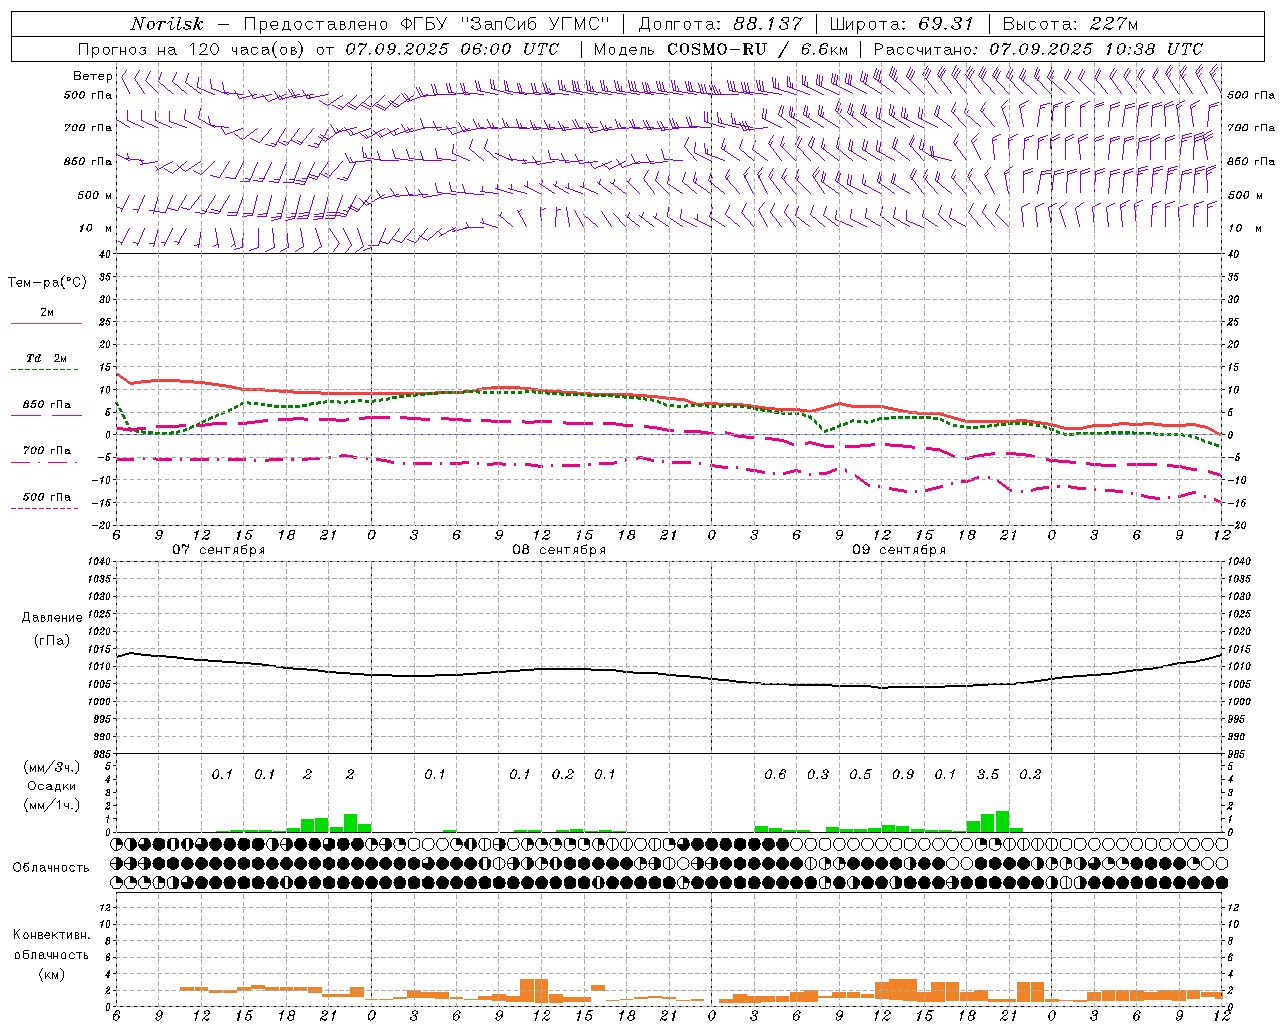Click the station name "Norilsk" in the header
Viewport: 1280px width, 1024px height.
click(x=166, y=24)
